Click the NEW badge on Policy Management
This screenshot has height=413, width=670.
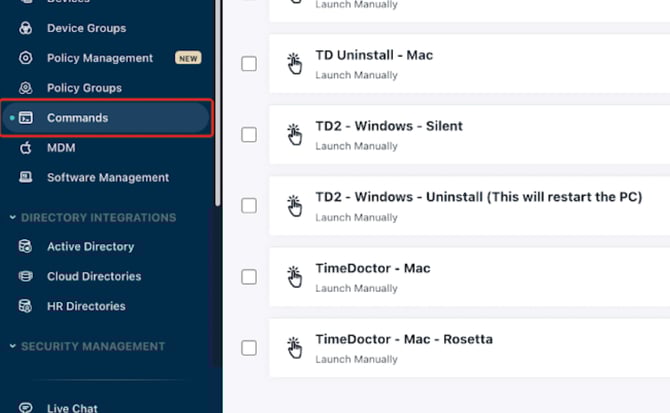click(188, 58)
